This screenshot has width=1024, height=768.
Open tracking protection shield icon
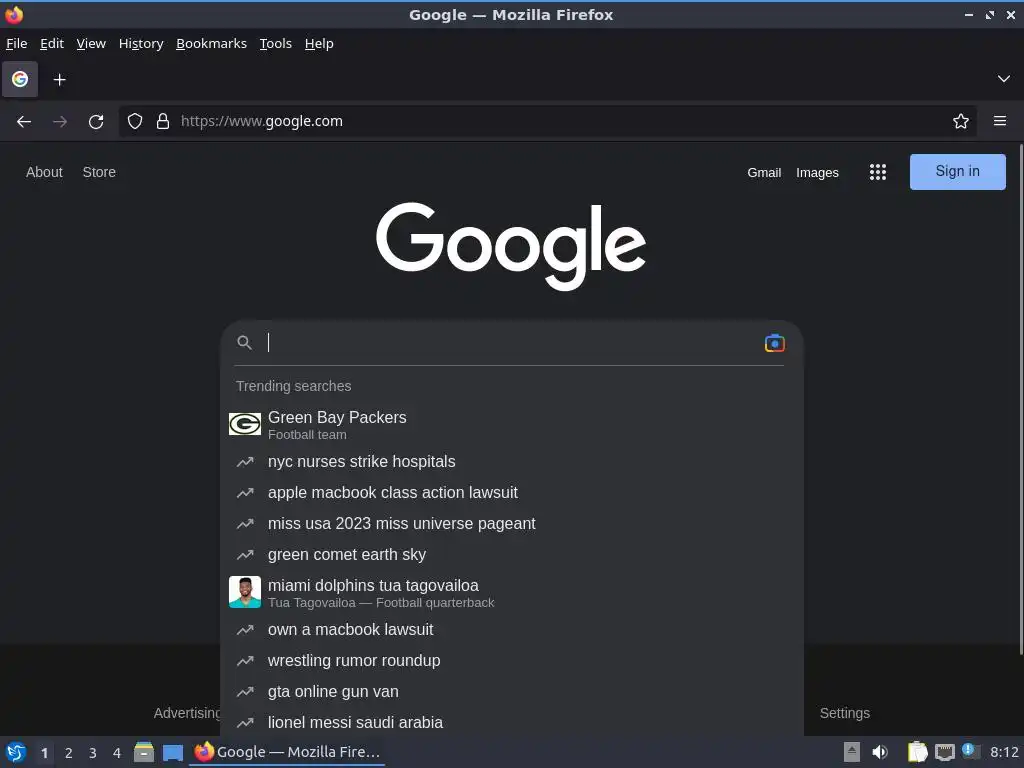point(135,121)
